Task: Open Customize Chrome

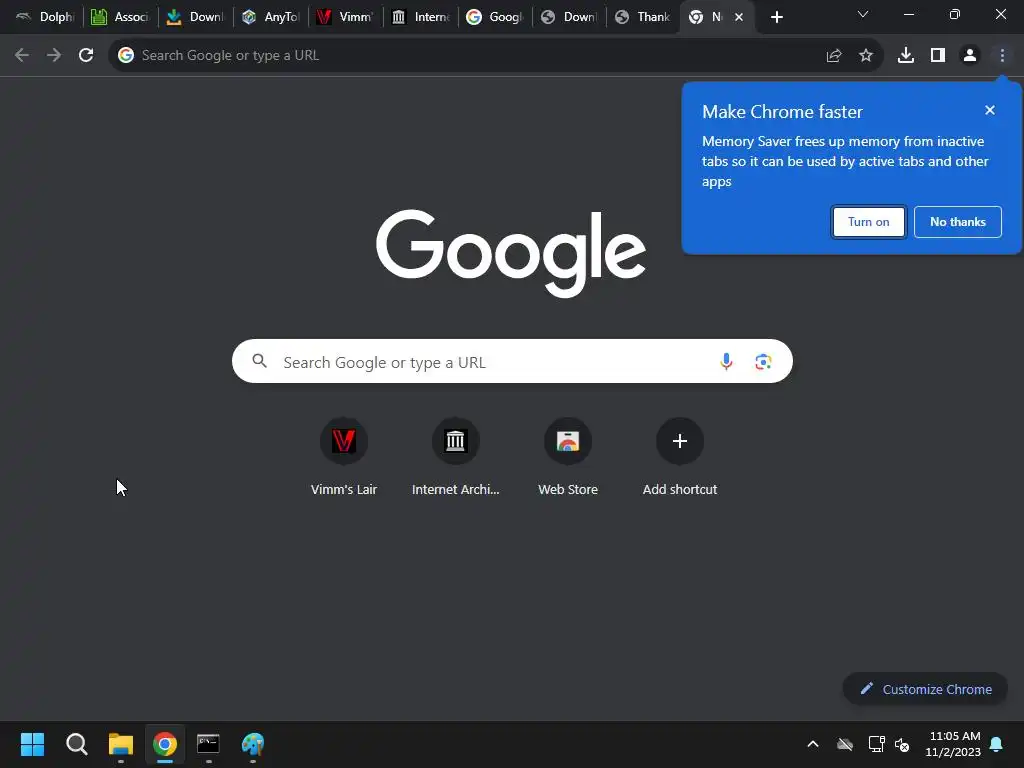Action: pos(925,689)
